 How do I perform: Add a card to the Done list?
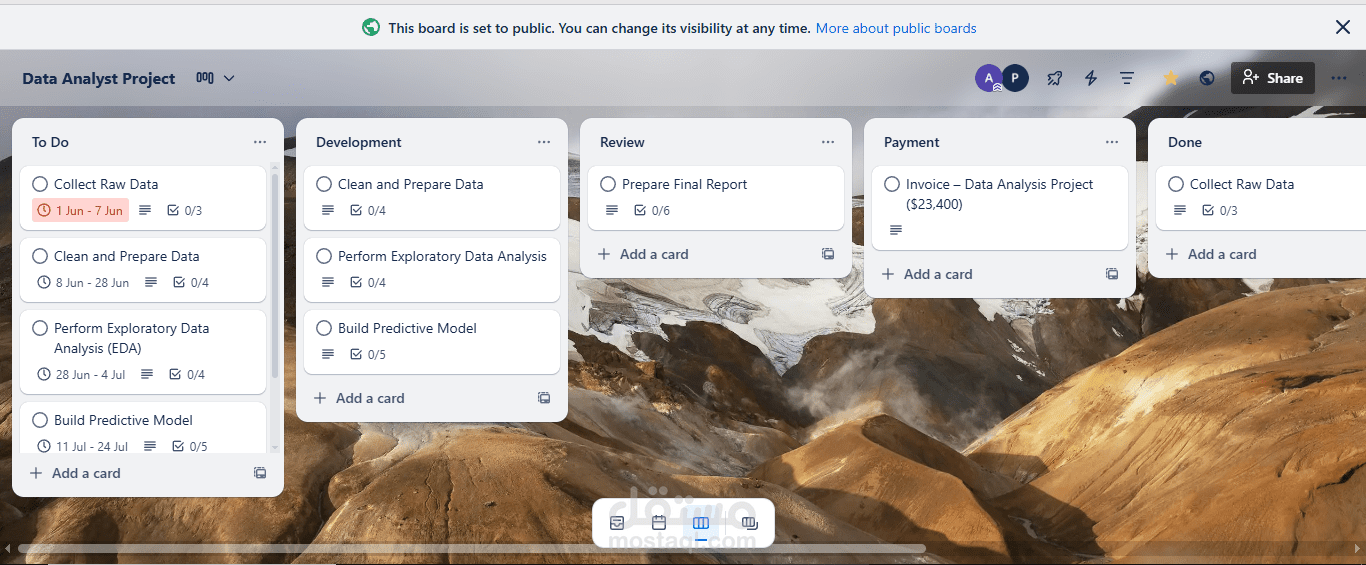1211,254
